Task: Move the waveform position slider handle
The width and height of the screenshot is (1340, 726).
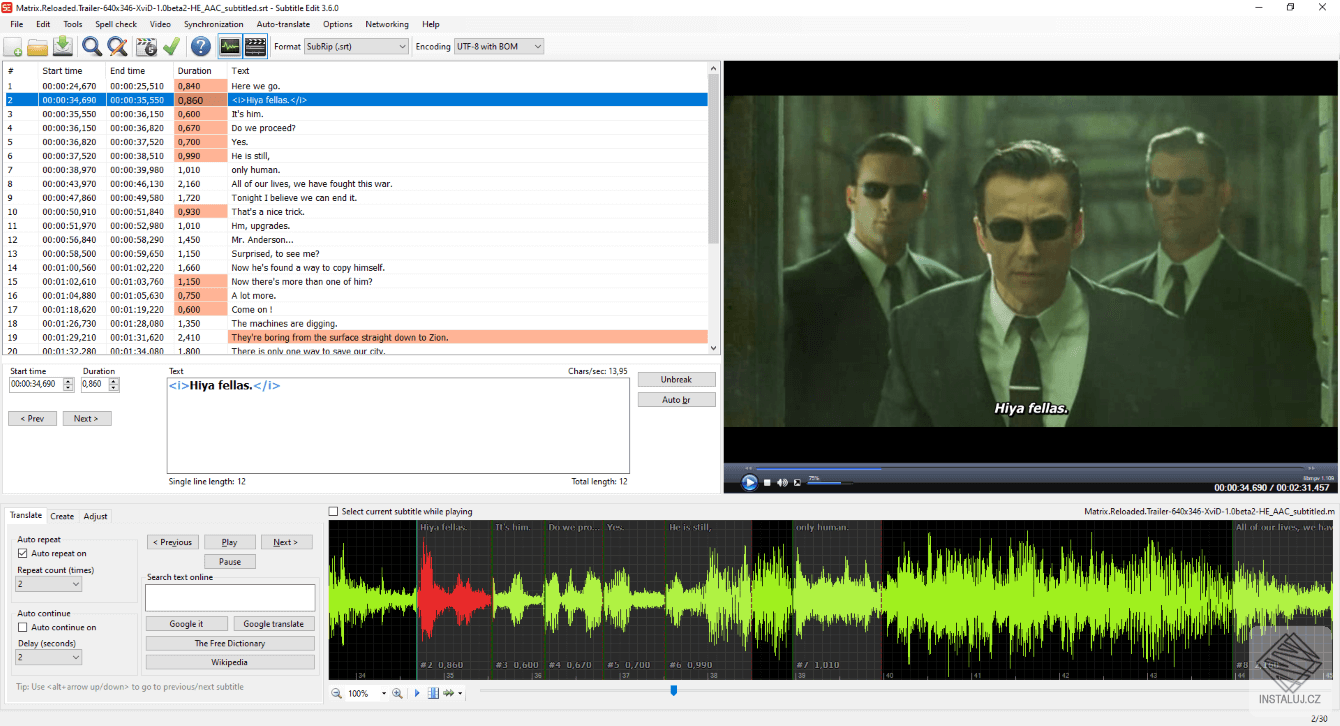Action: [x=674, y=690]
